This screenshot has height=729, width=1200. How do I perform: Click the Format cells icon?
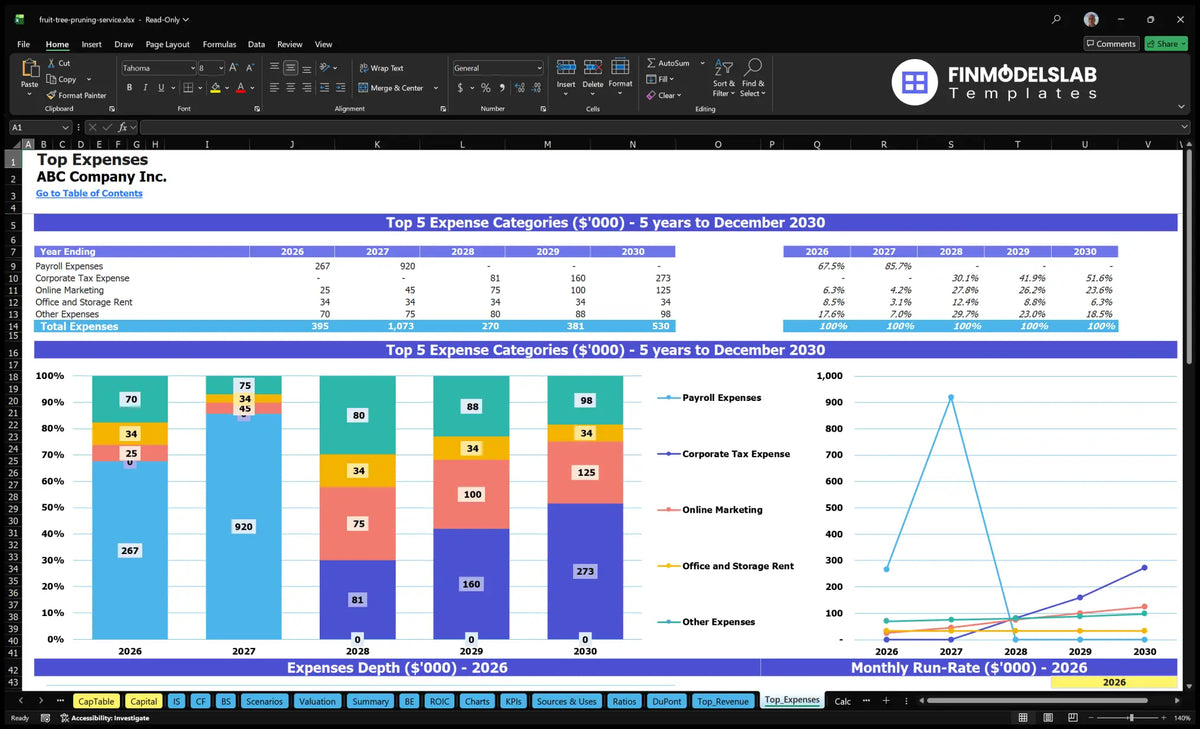click(620, 68)
